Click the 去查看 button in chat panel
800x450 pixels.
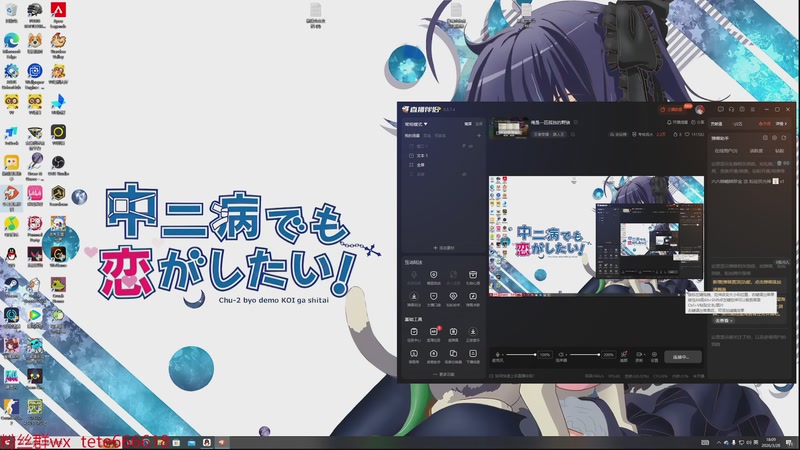(723, 321)
